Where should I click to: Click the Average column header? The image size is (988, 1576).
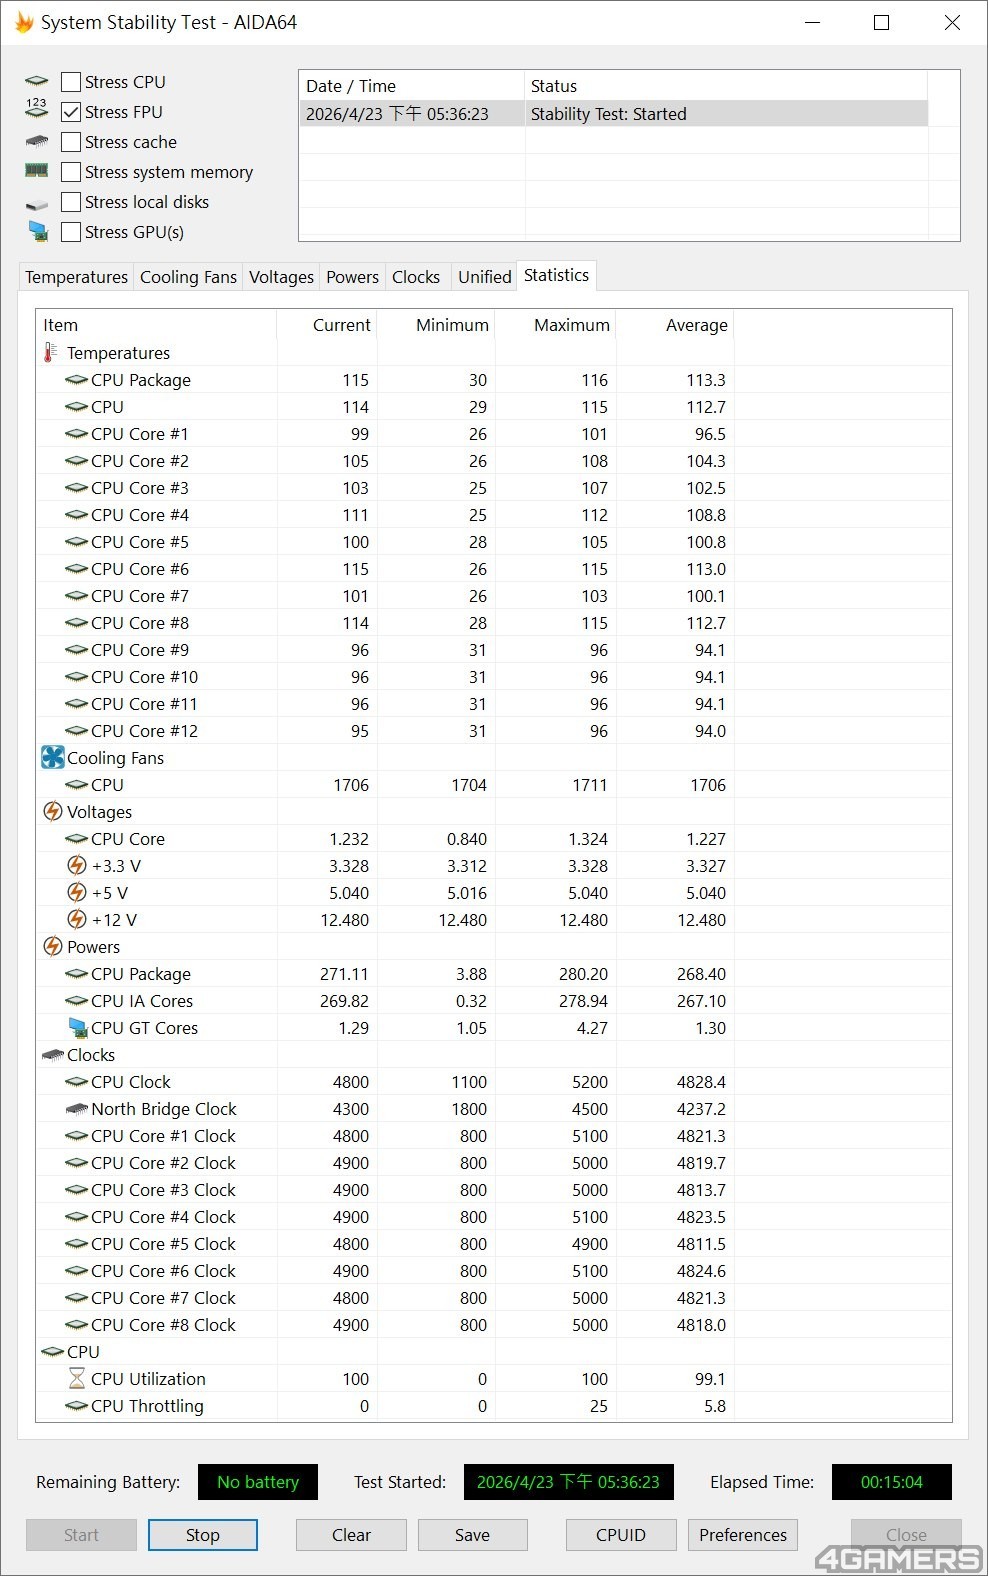(x=674, y=325)
